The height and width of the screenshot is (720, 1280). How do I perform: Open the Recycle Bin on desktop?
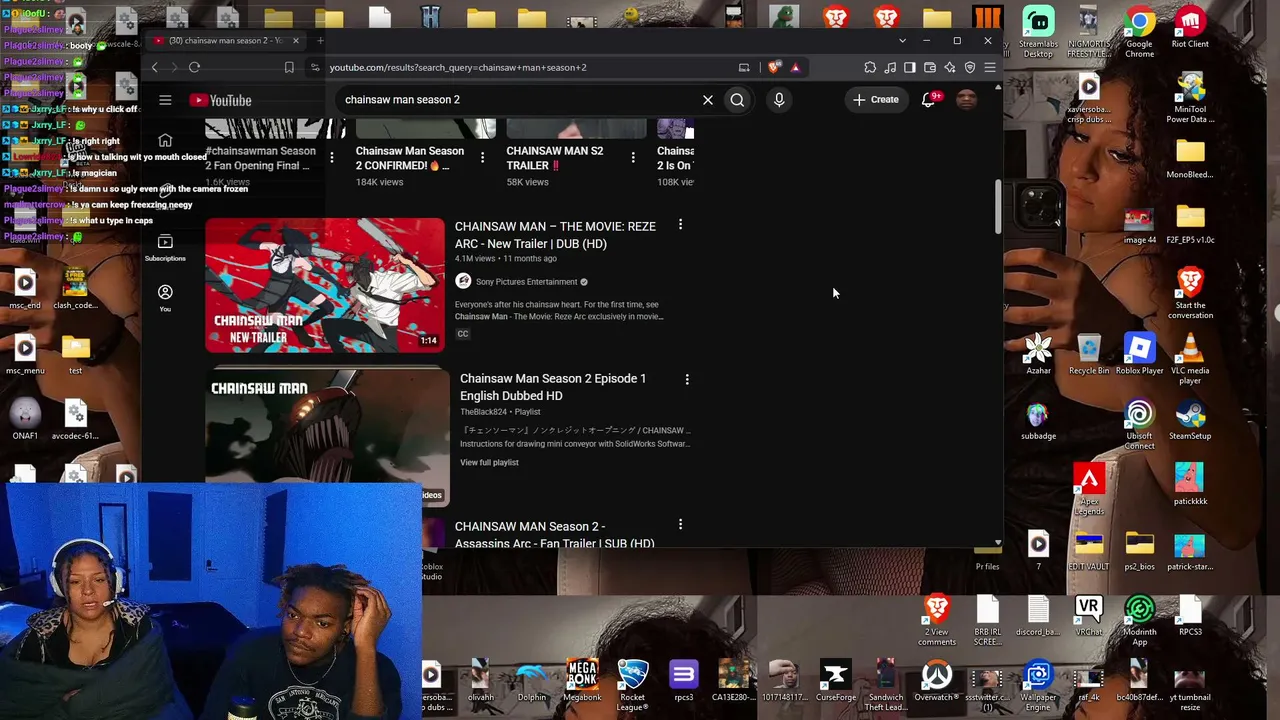click(1089, 355)
